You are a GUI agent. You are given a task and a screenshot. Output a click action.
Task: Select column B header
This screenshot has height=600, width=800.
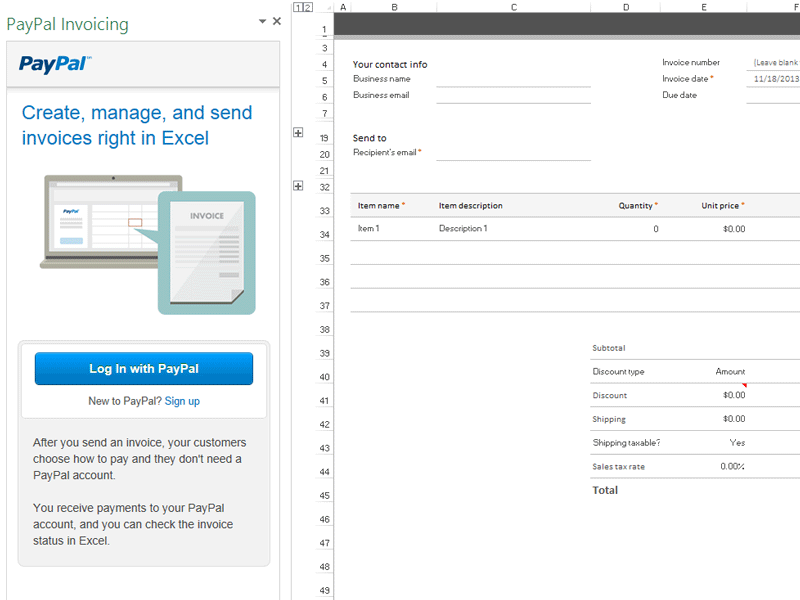(394, 7)
